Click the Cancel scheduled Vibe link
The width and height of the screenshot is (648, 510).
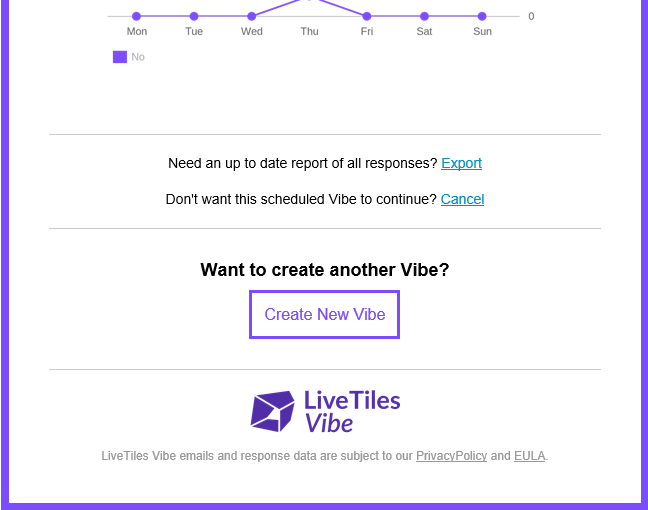[x=462, y=199]
